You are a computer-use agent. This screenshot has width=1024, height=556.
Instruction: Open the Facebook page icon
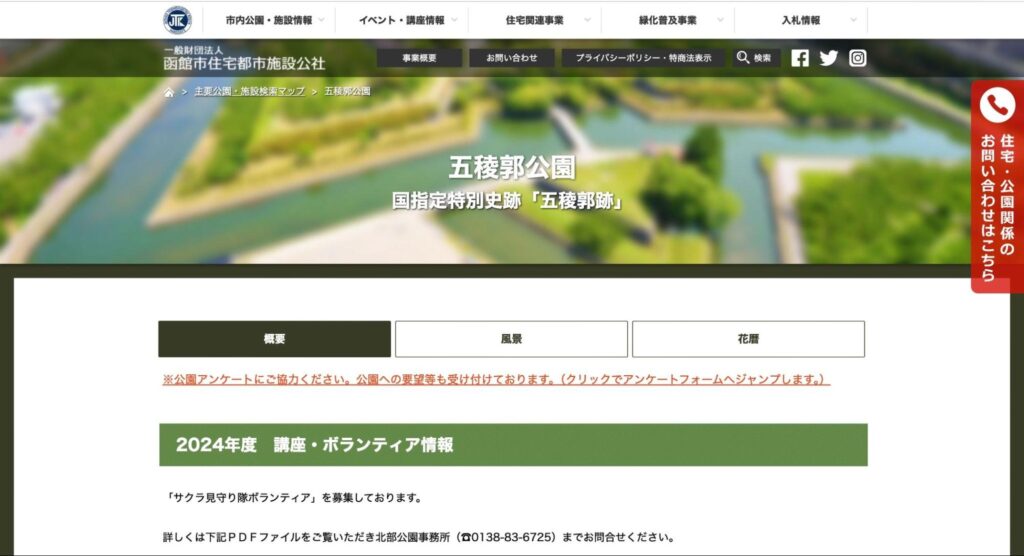tap(800, 58)
